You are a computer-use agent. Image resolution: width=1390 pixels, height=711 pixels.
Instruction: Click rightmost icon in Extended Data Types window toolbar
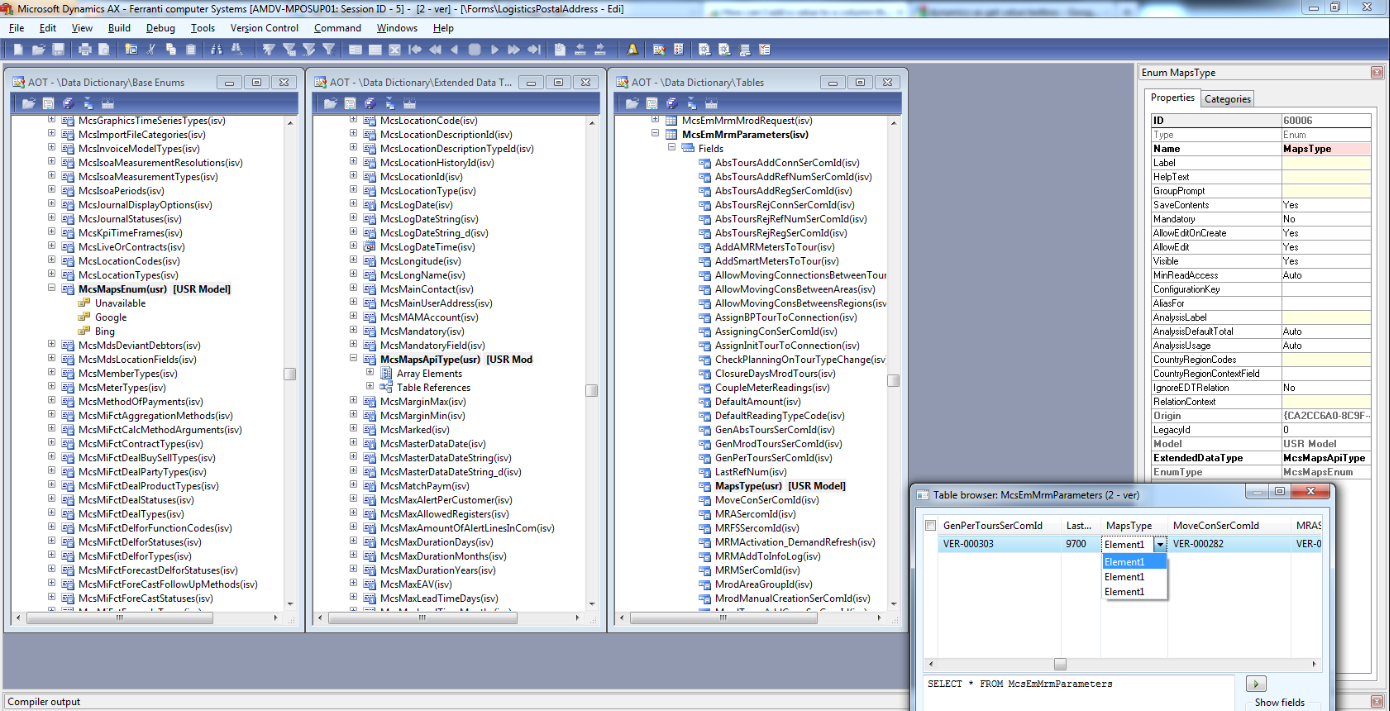[x=411, y=103]
